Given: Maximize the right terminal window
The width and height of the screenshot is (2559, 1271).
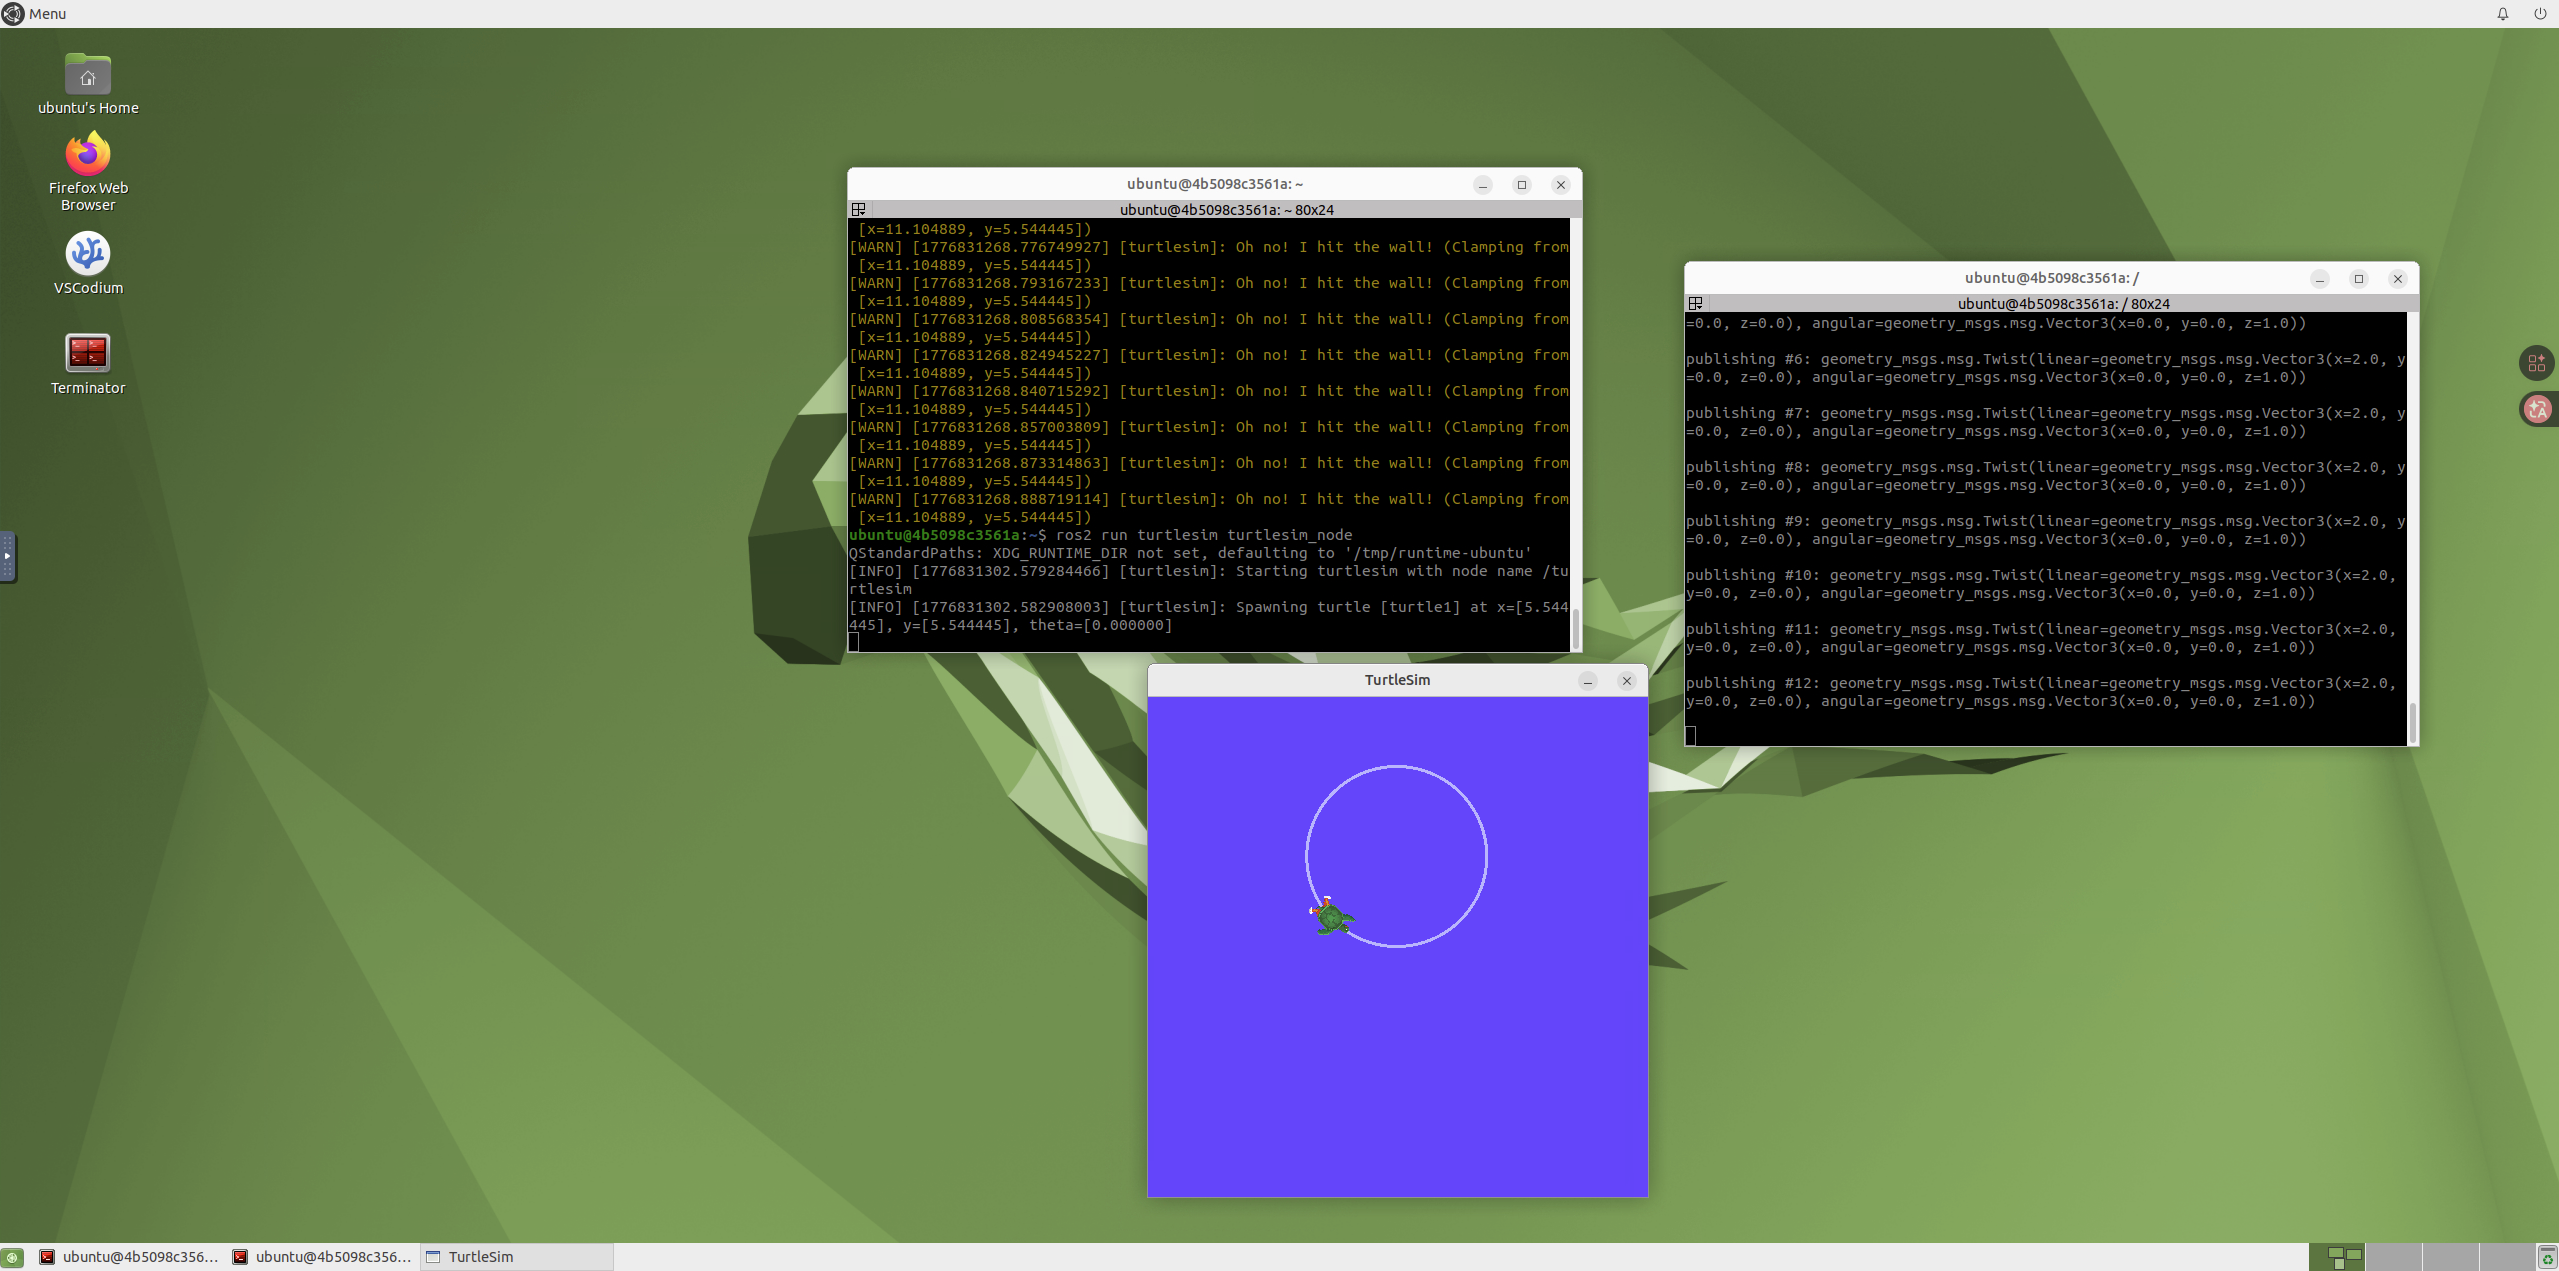Looking at the screenshot, I should tap(2359, 278).
